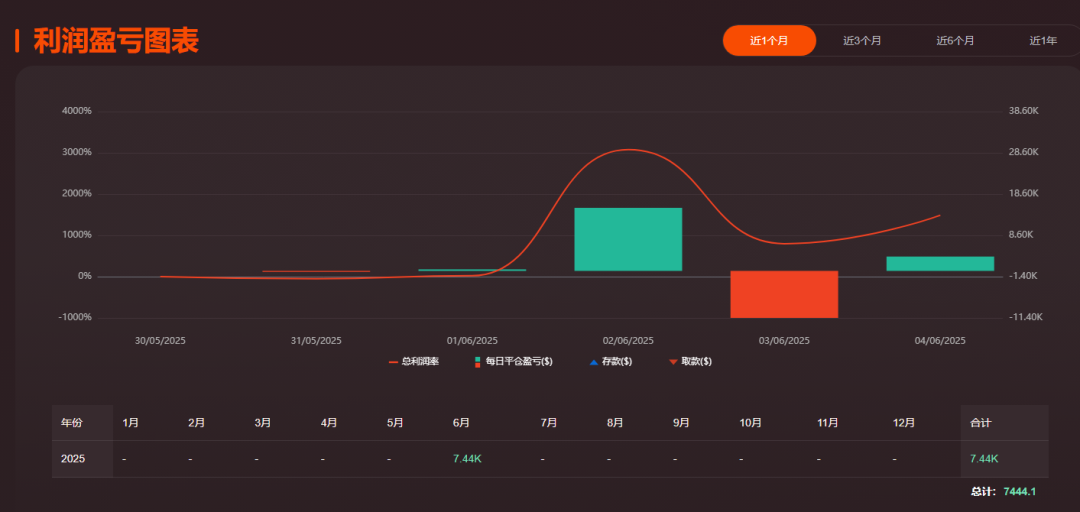The width and height of the screenshot is (1080, 512).
Task: Toggle the 总利润率 legend line icon
Action: pos(393,362)
